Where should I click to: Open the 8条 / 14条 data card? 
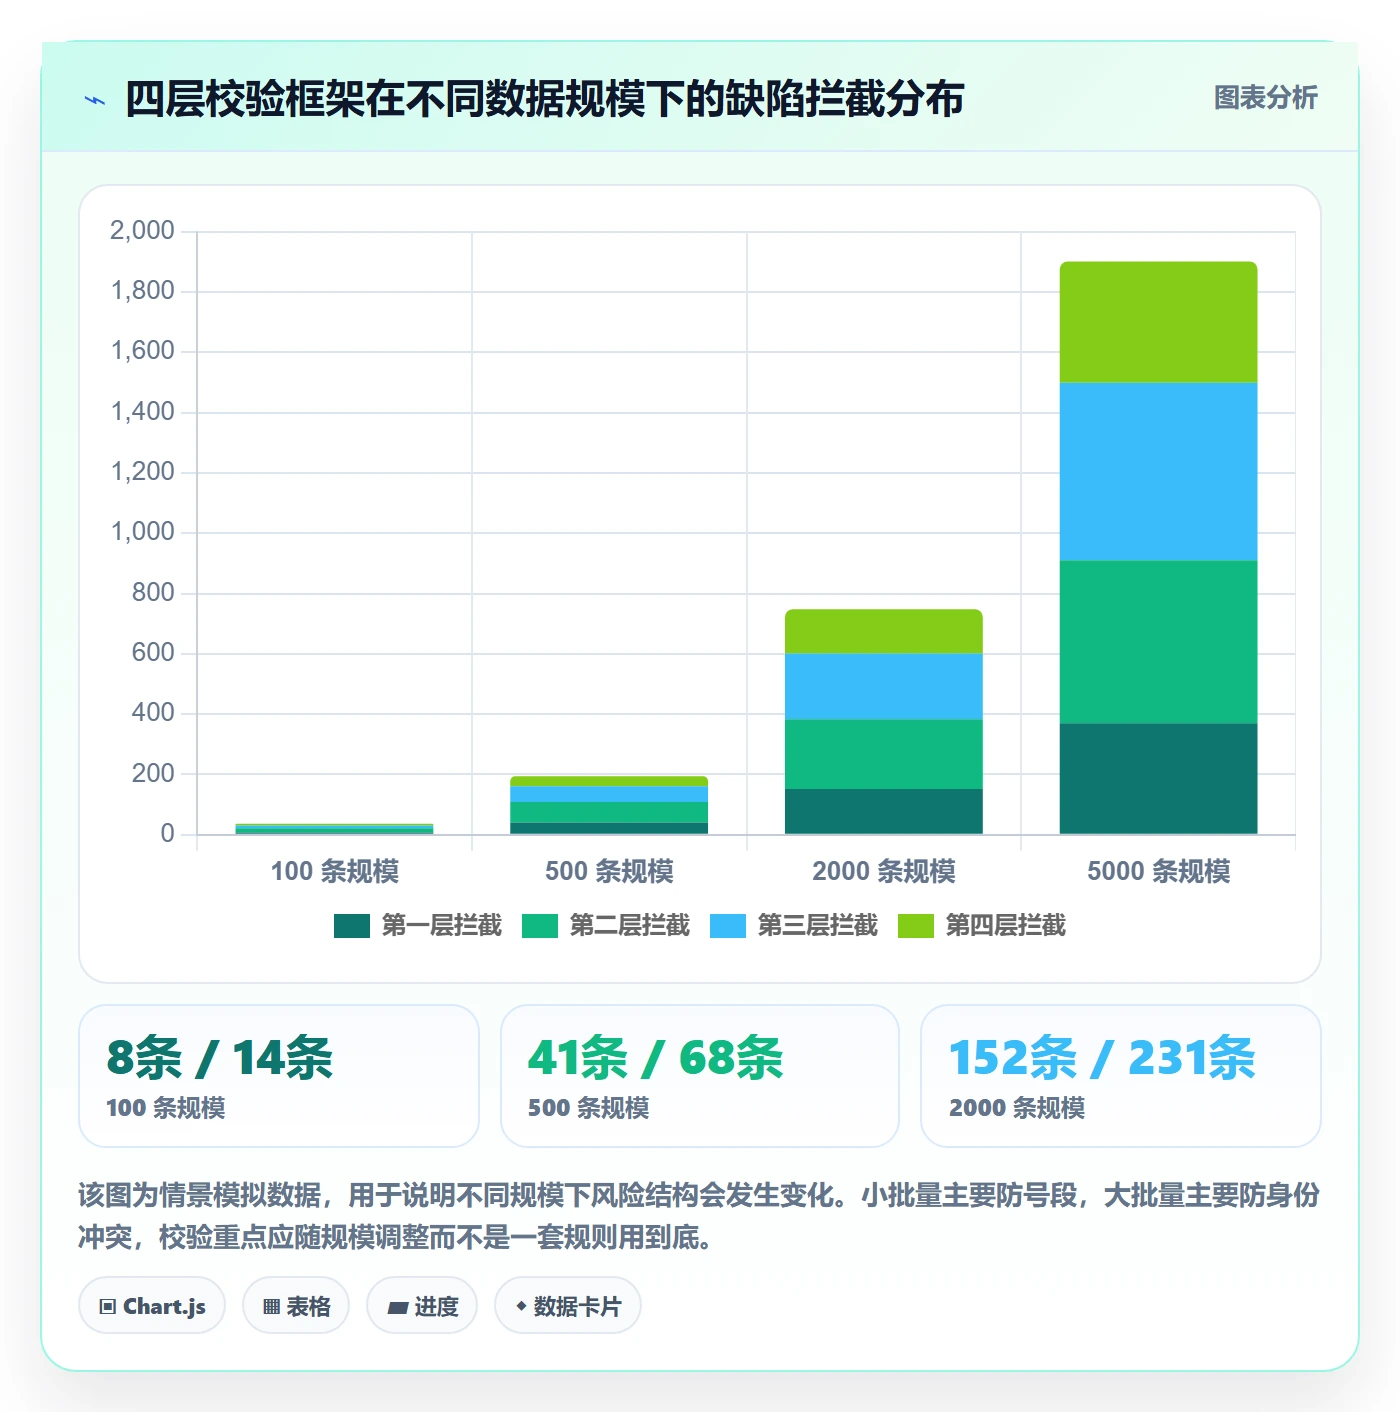tap(279, 1076)
